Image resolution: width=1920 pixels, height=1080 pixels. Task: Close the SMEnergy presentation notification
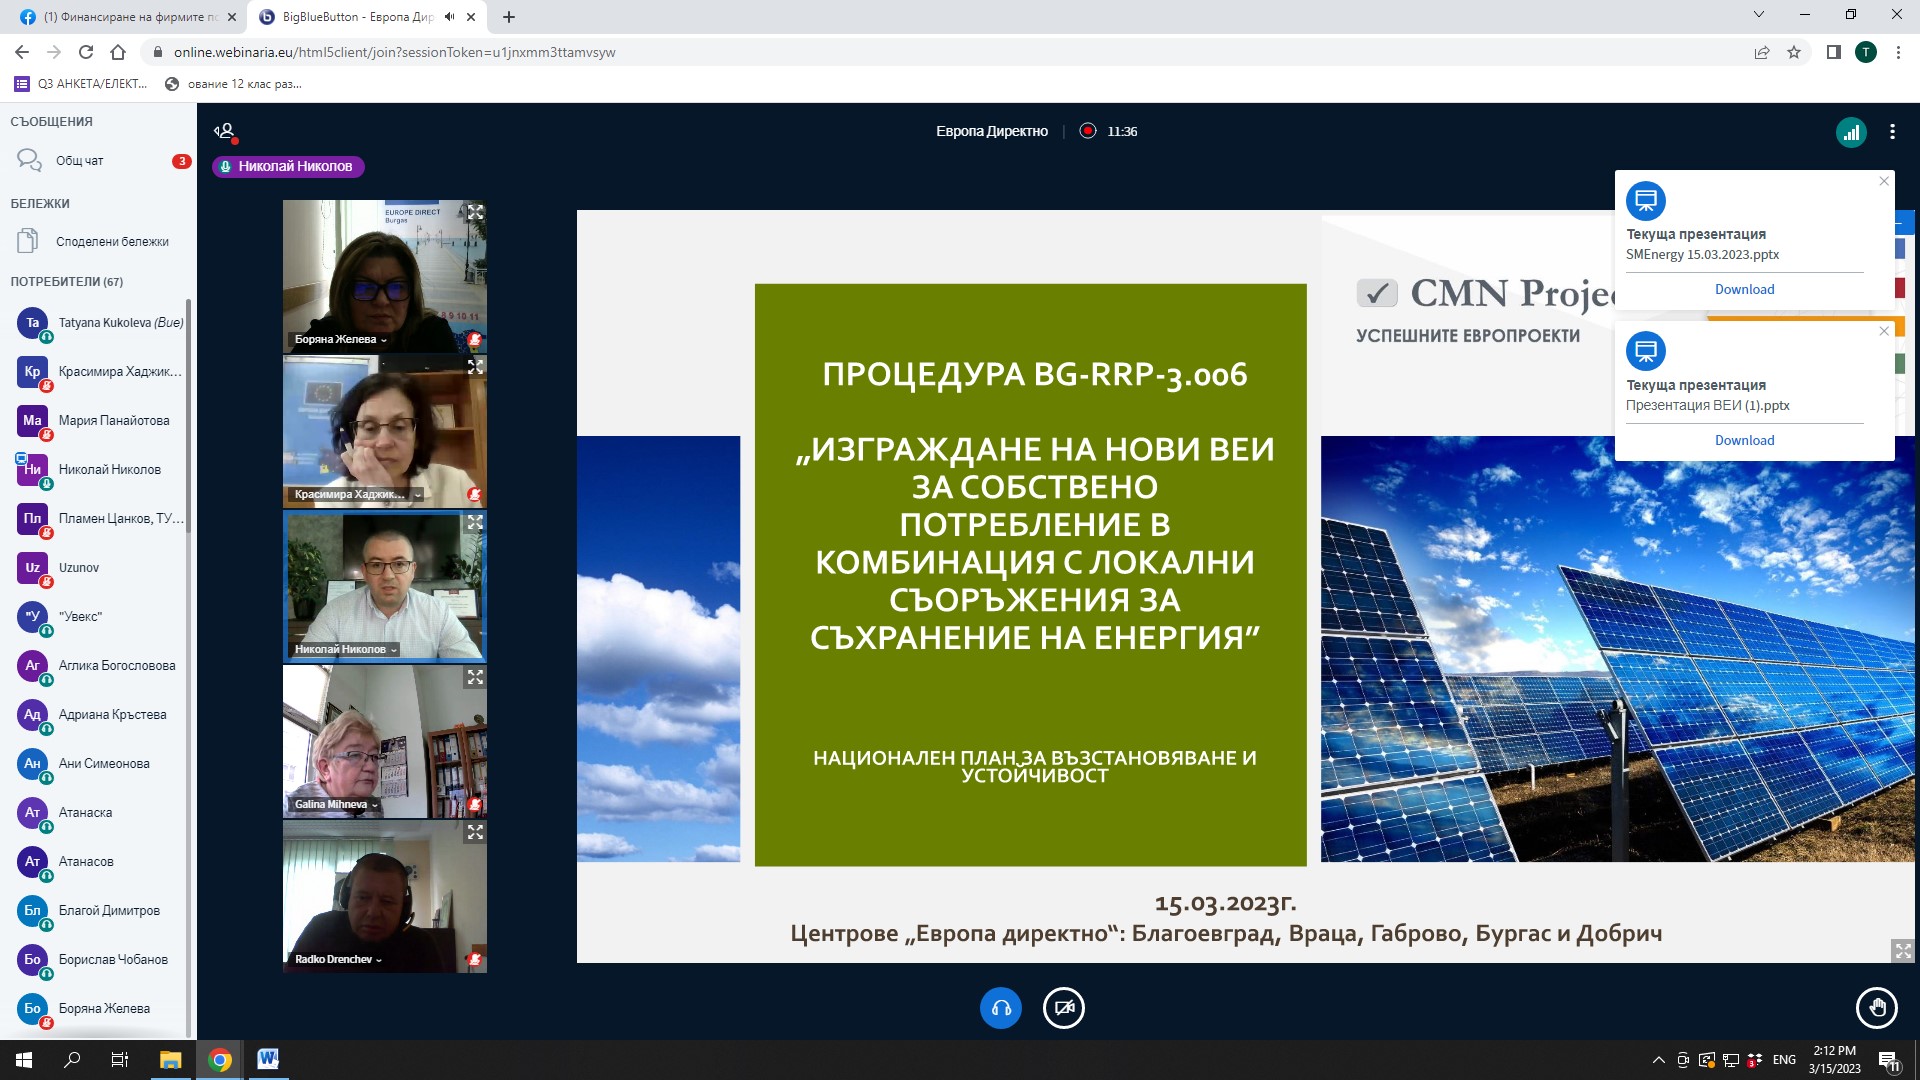click(1884, 181)
